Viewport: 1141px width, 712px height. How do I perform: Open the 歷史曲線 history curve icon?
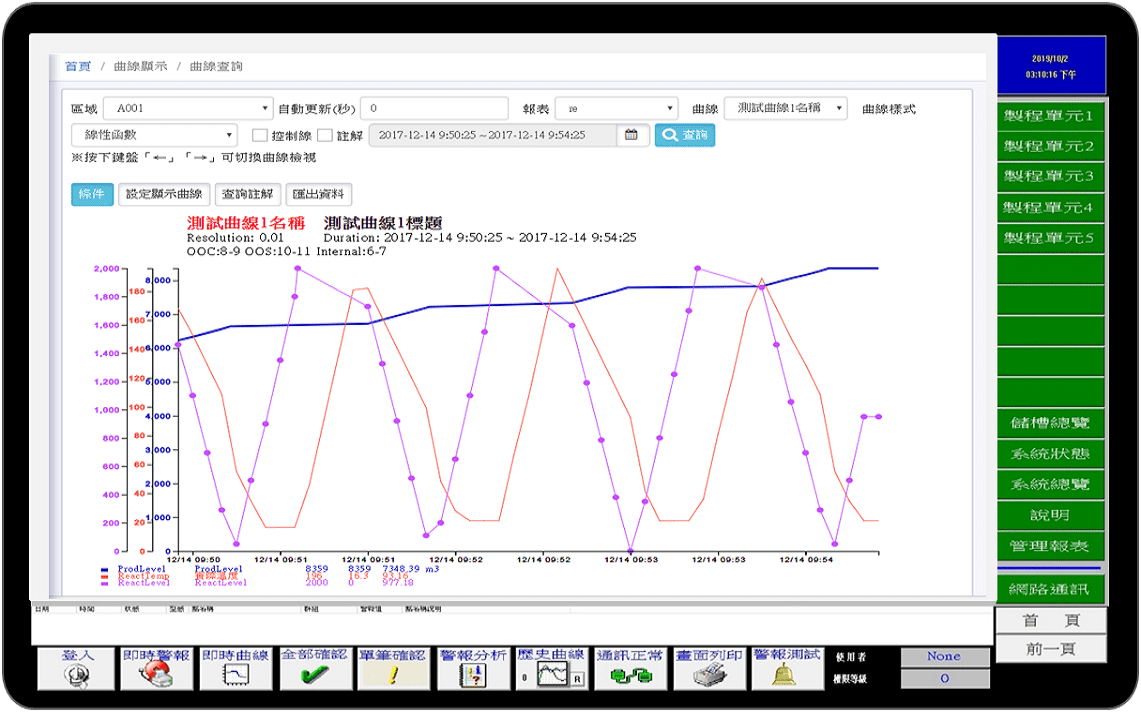(551, 674)
